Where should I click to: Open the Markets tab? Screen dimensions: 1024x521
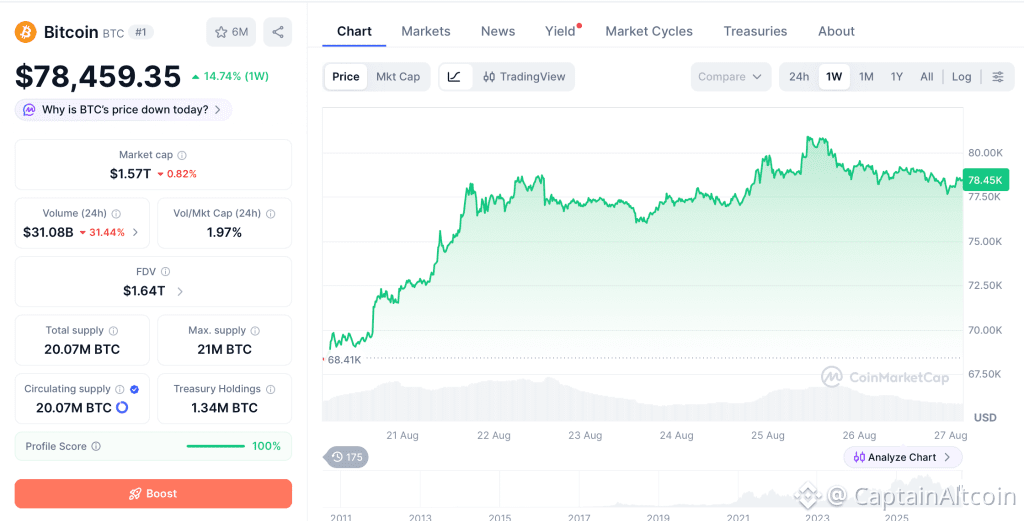click(426, 31)
